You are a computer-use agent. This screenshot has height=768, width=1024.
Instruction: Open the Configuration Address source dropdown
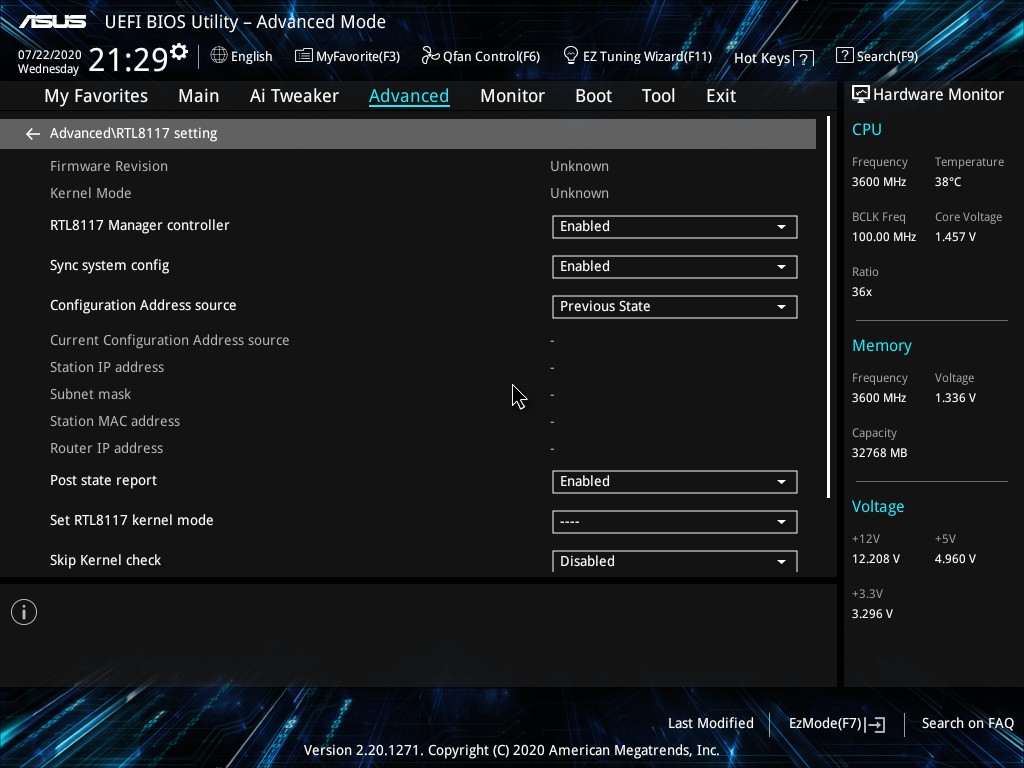click(674, 307)
